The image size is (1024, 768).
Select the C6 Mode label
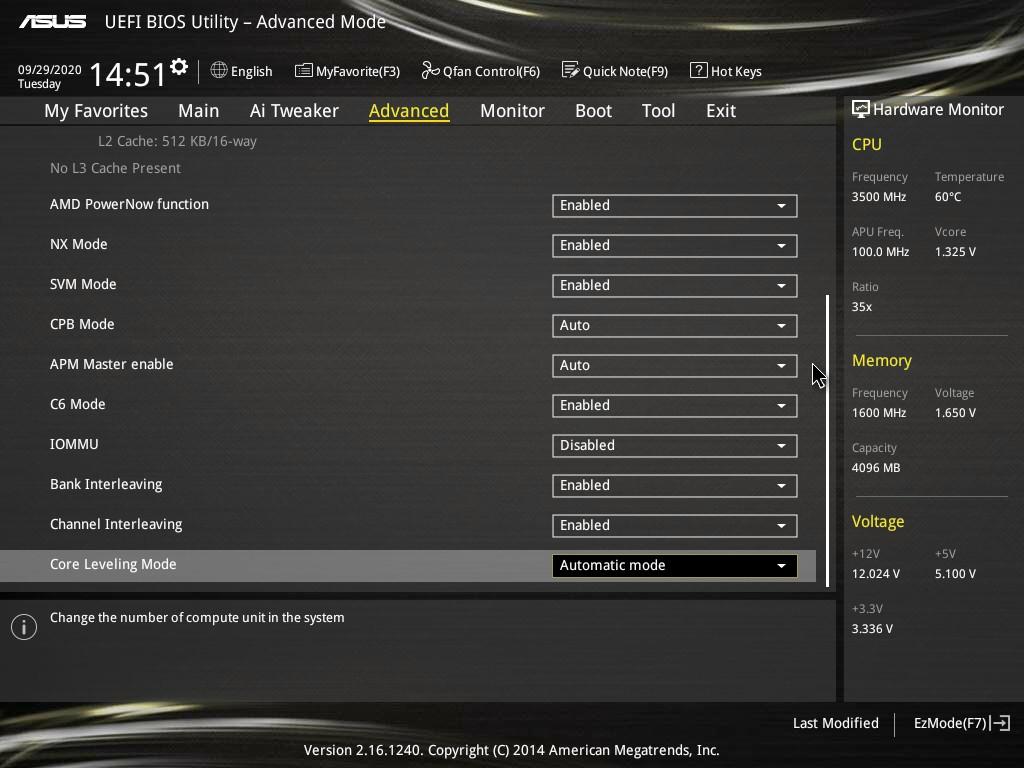(x=78, y=404)
